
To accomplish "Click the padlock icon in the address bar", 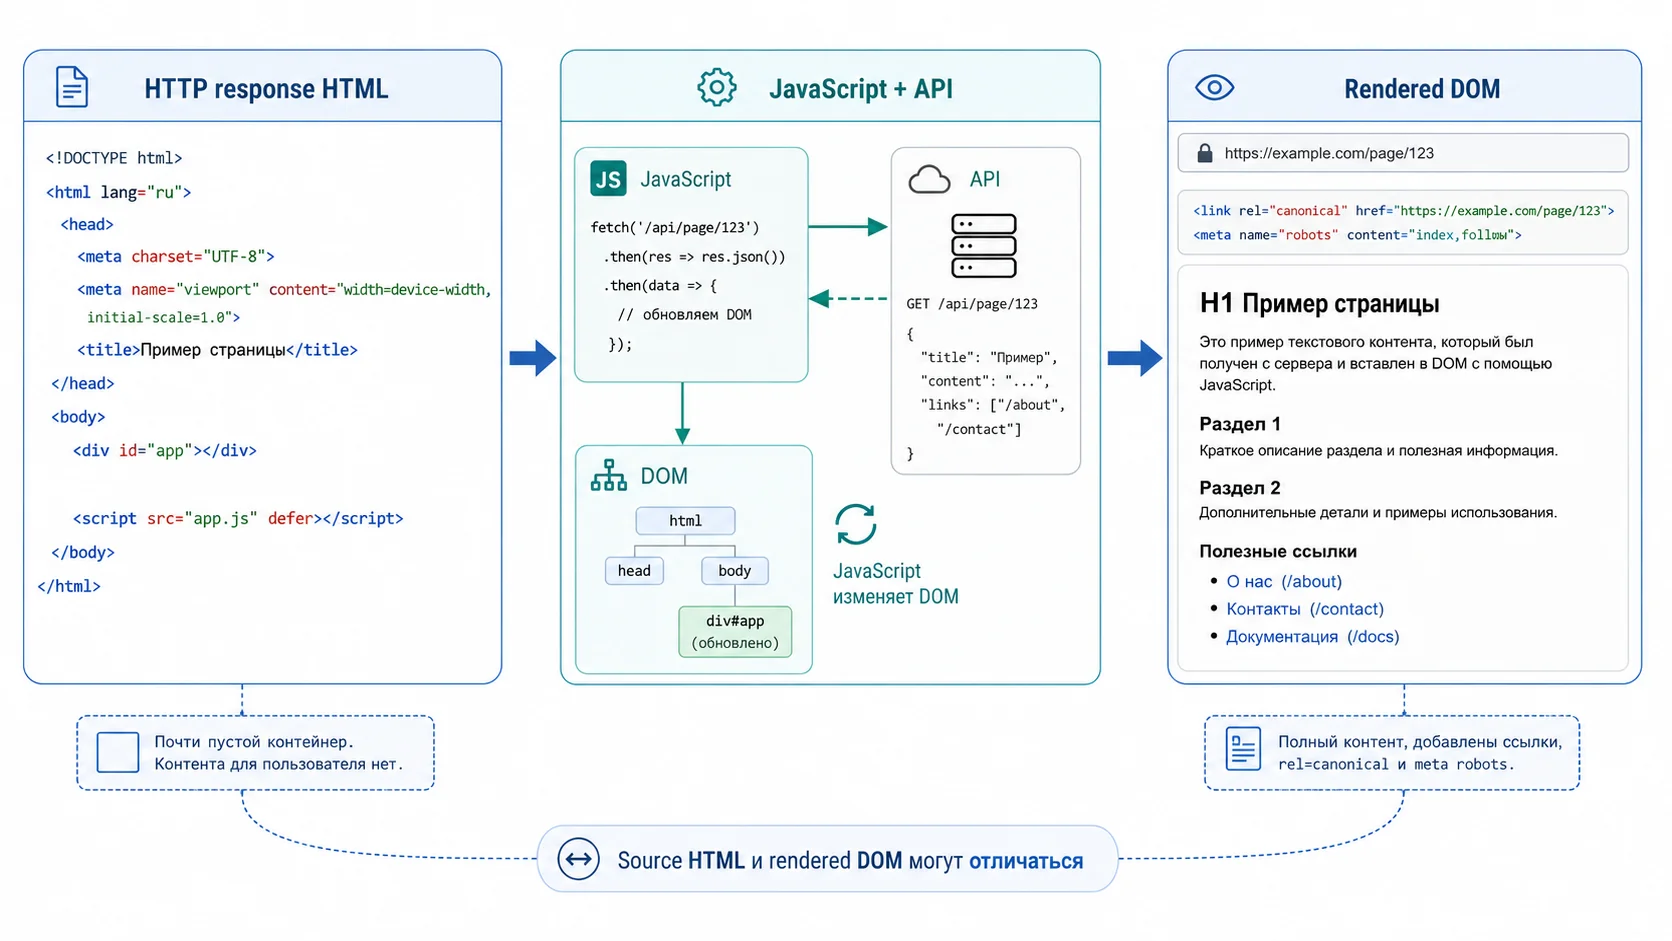I will 1205,153.
